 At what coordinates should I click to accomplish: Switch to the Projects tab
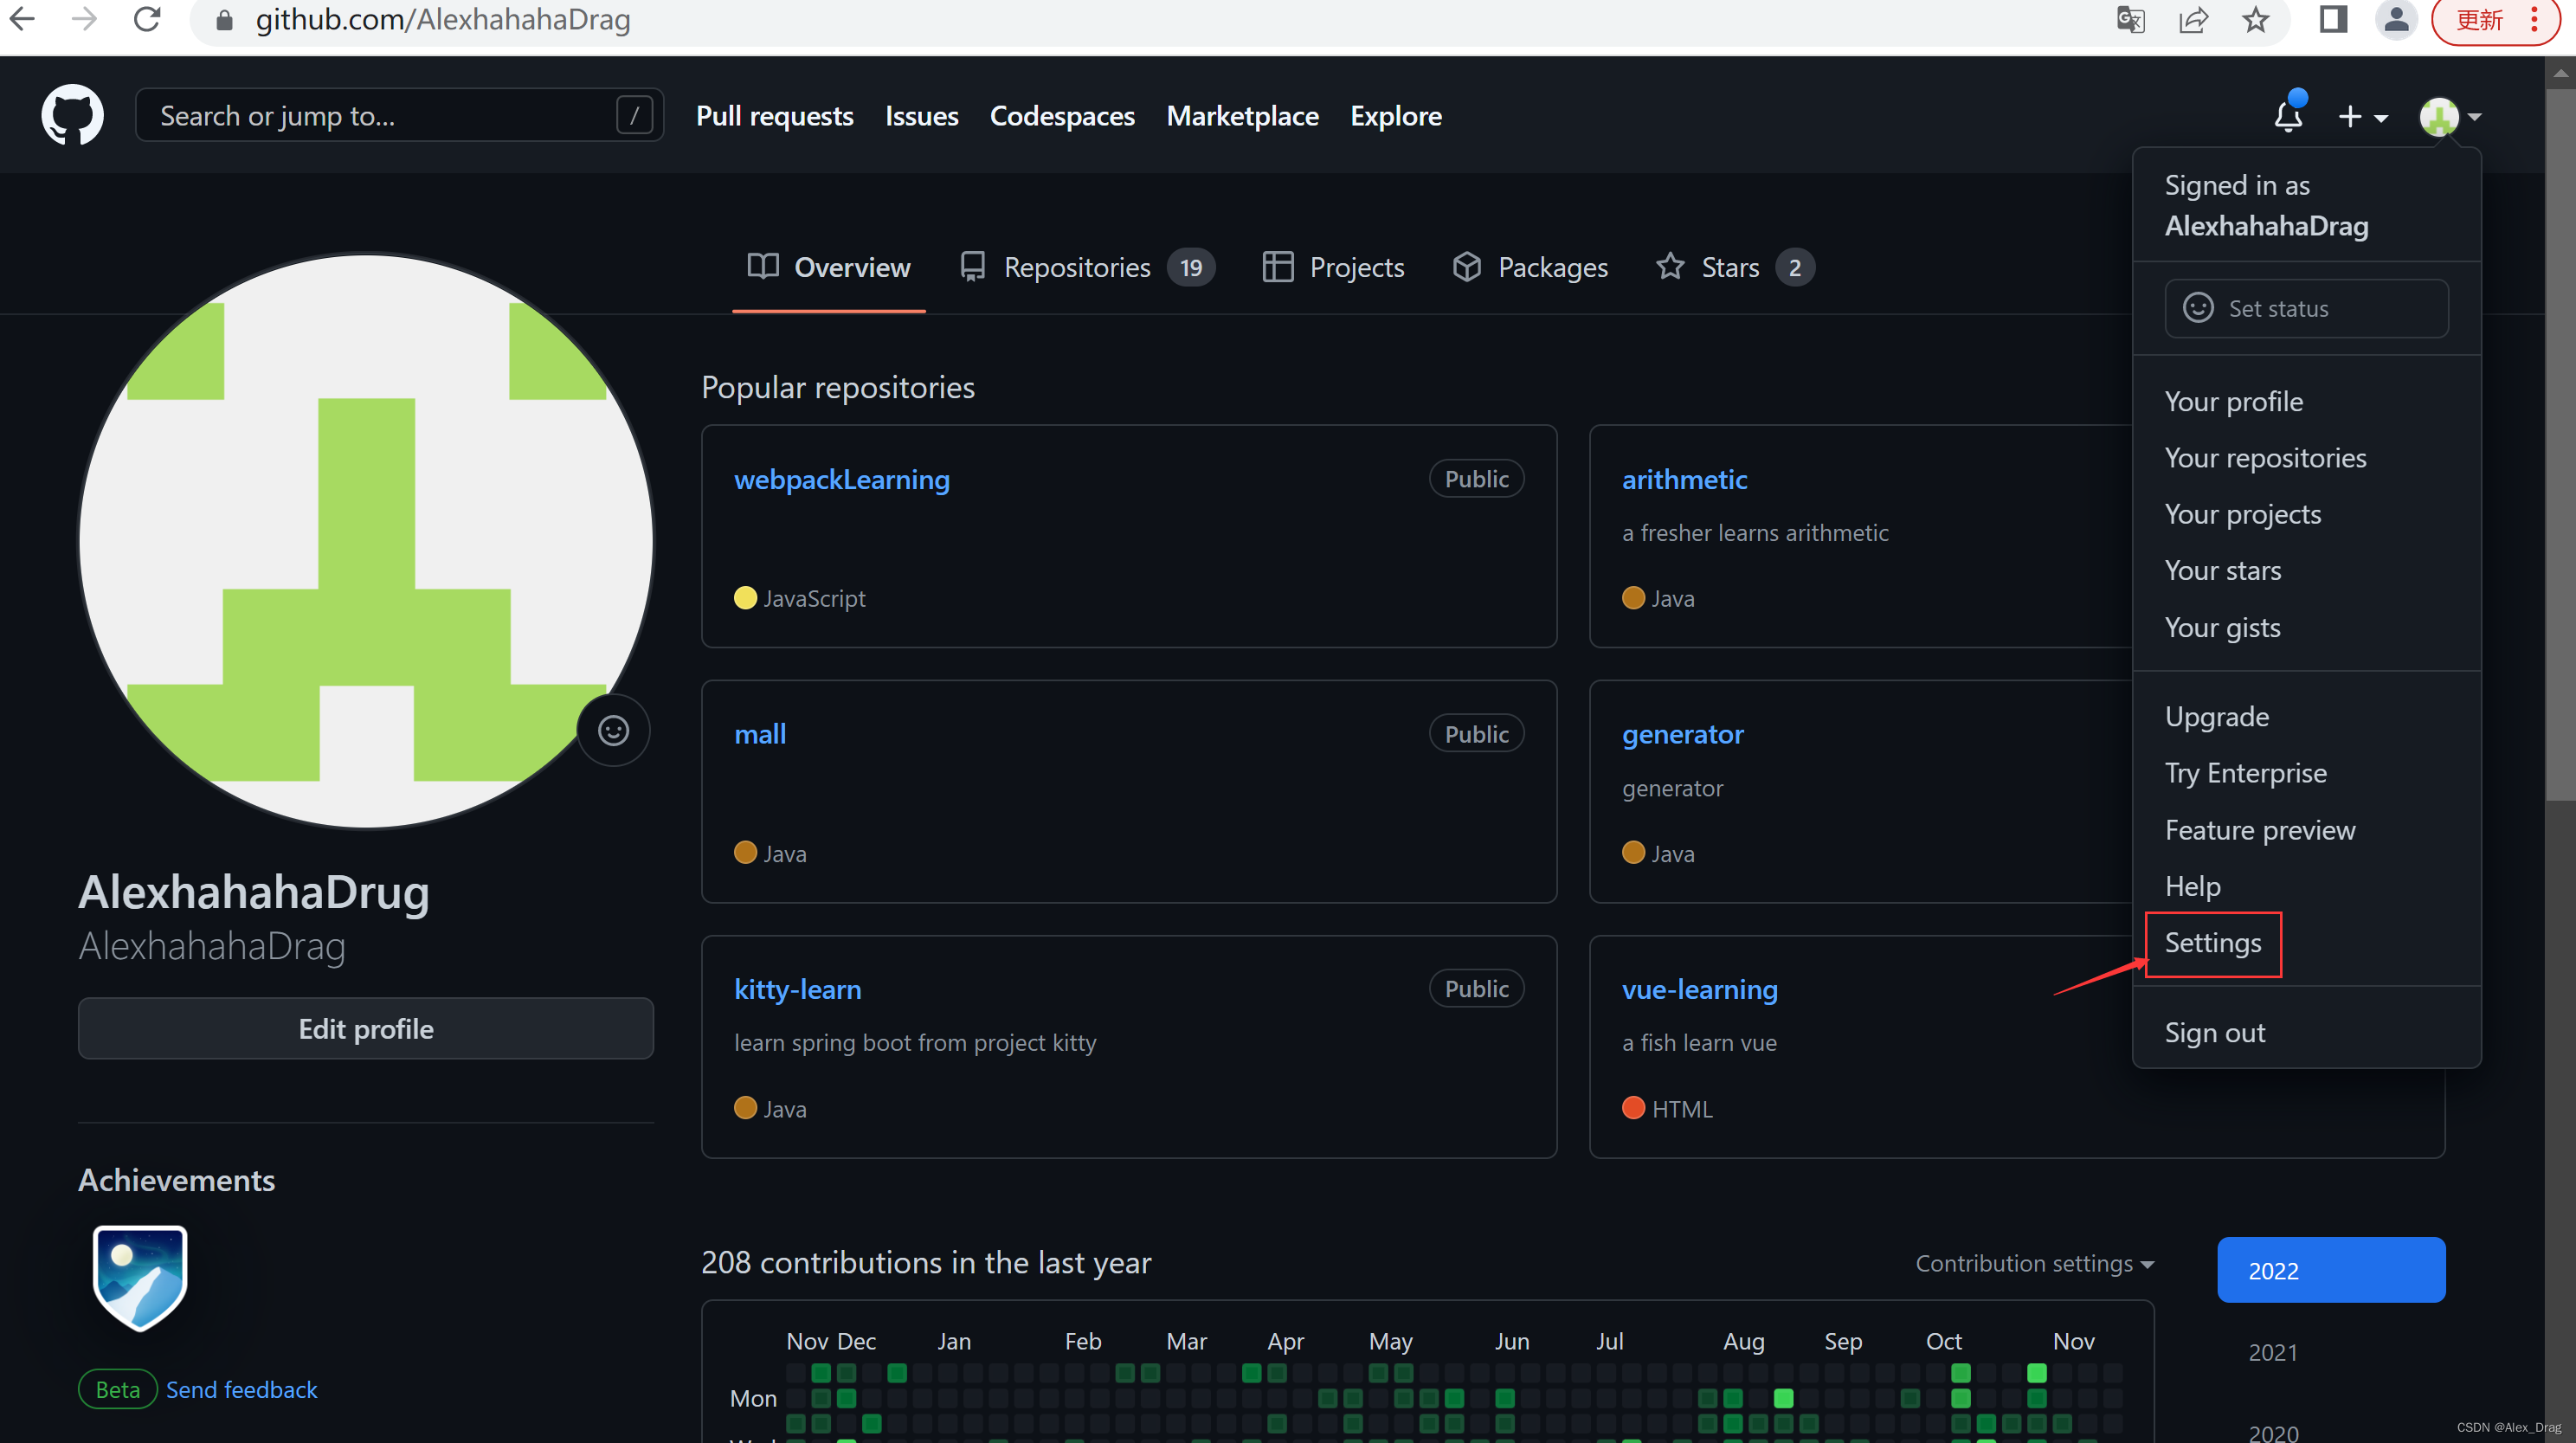1333,267
